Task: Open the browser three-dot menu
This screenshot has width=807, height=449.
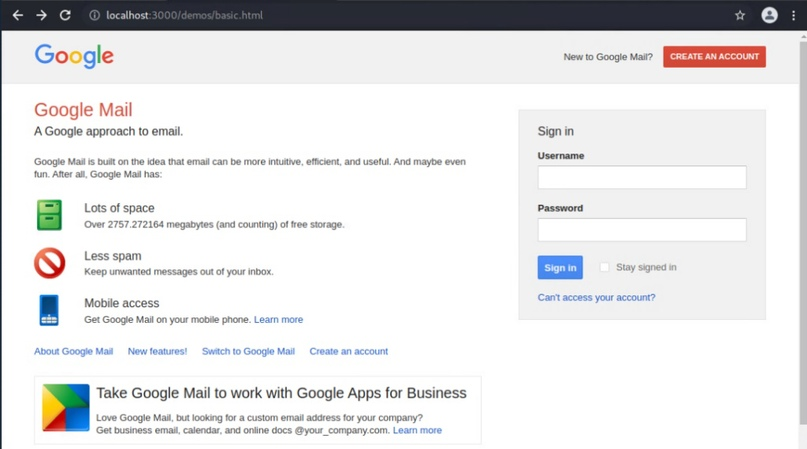Action: 794,15
